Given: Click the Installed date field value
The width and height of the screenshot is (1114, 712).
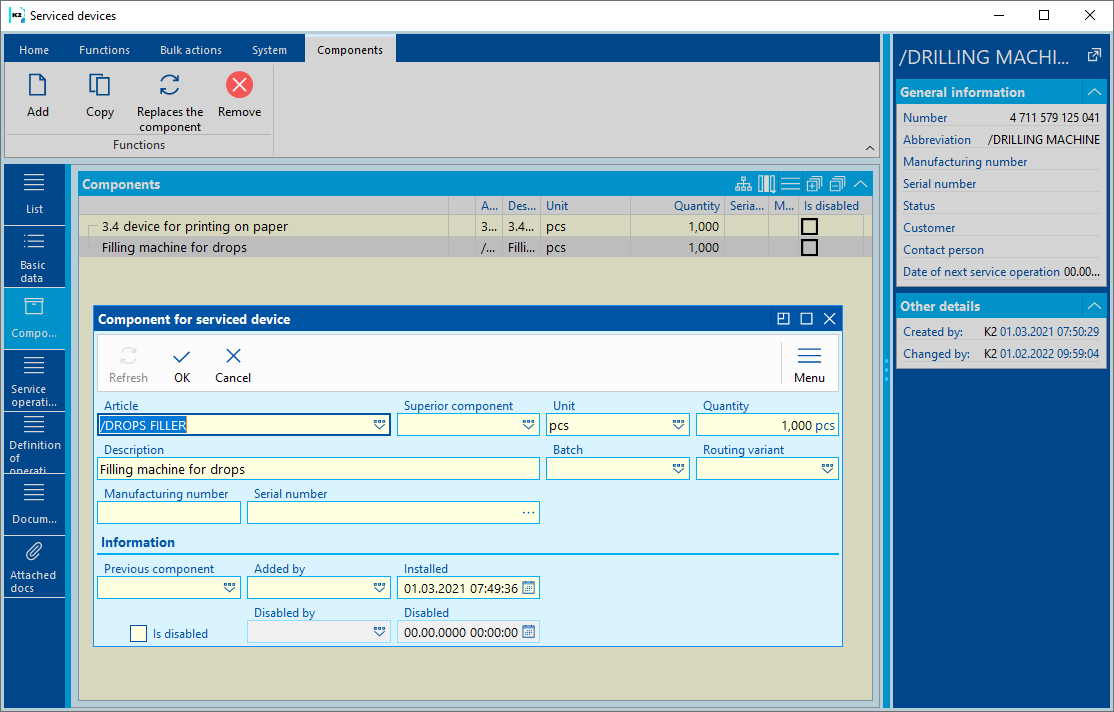Looking at the screenshot, I should [x=460, y=588].
